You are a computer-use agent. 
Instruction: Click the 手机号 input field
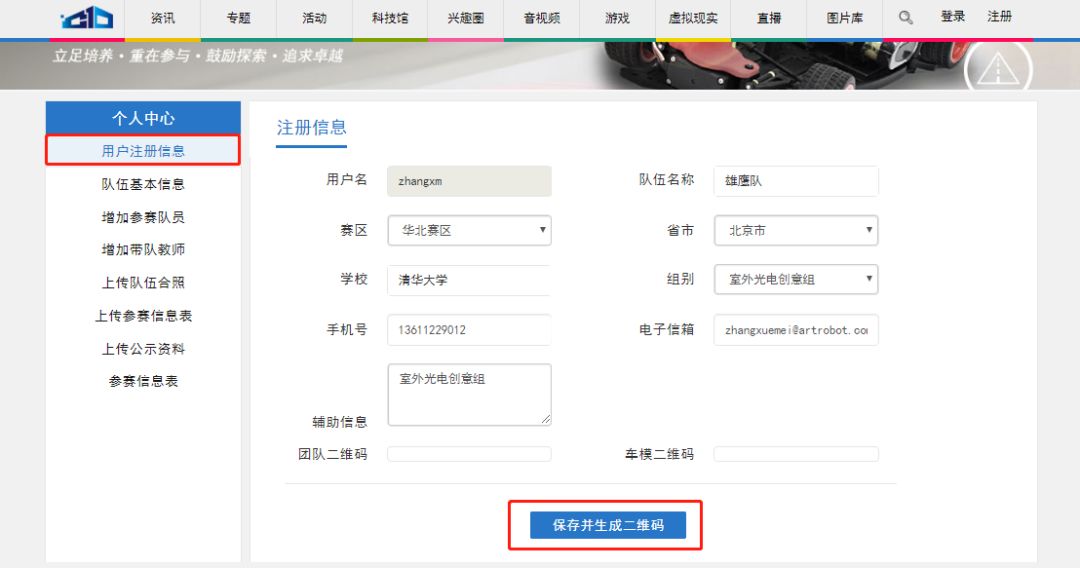[469, 330]
